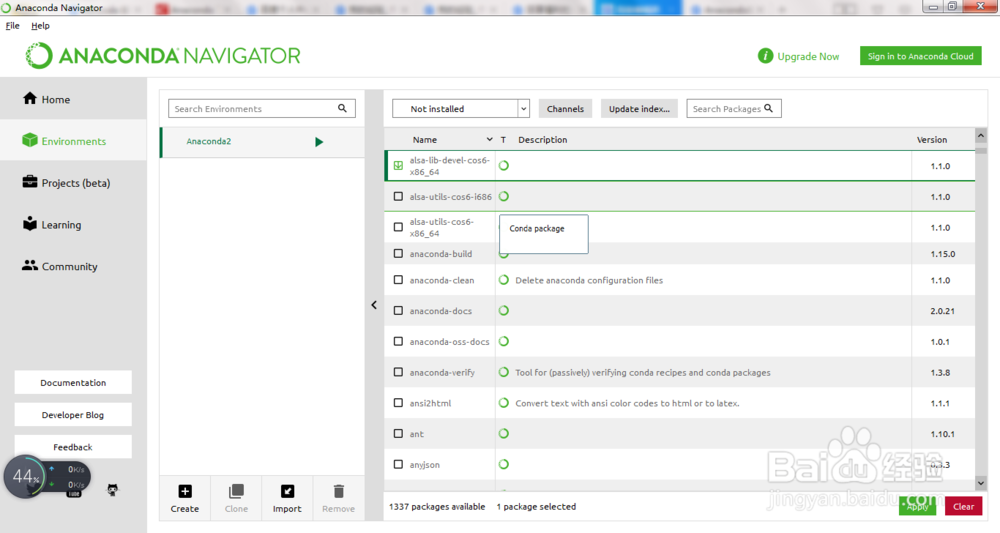The height and width of the screenshot is (533, 1000).
Task: Check the alsa-utils-cos6-i686 package
Action: (399, 196)
